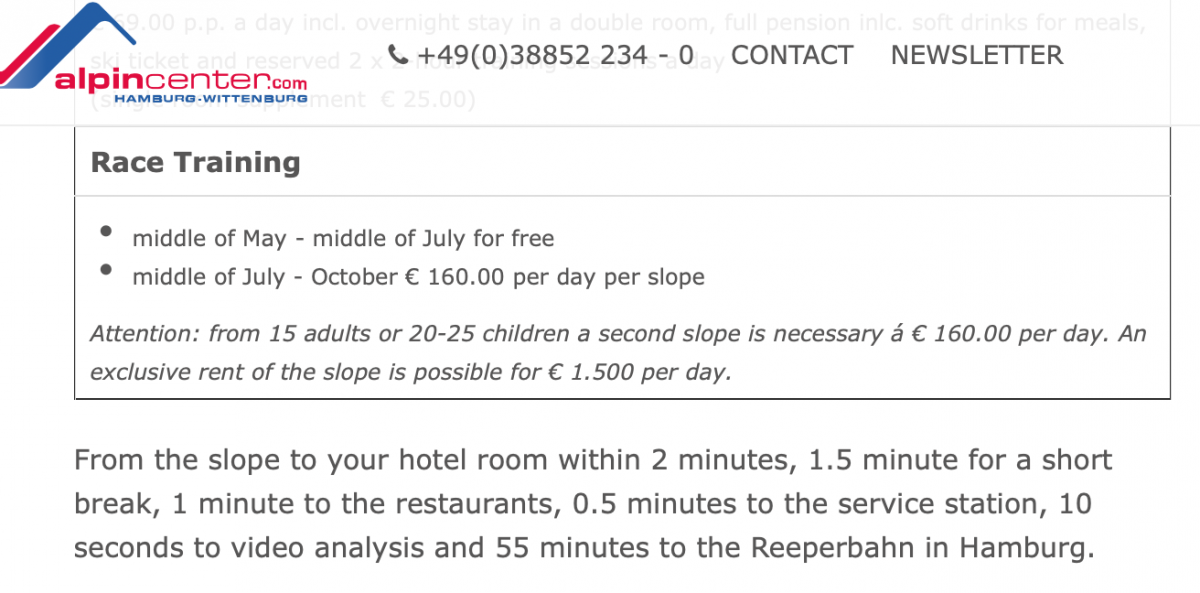Call the +49(0)38852 234 - 0 number
The width and height of the screenshot is (1200, 593).
pyautogui.click(x=555, y=55)
